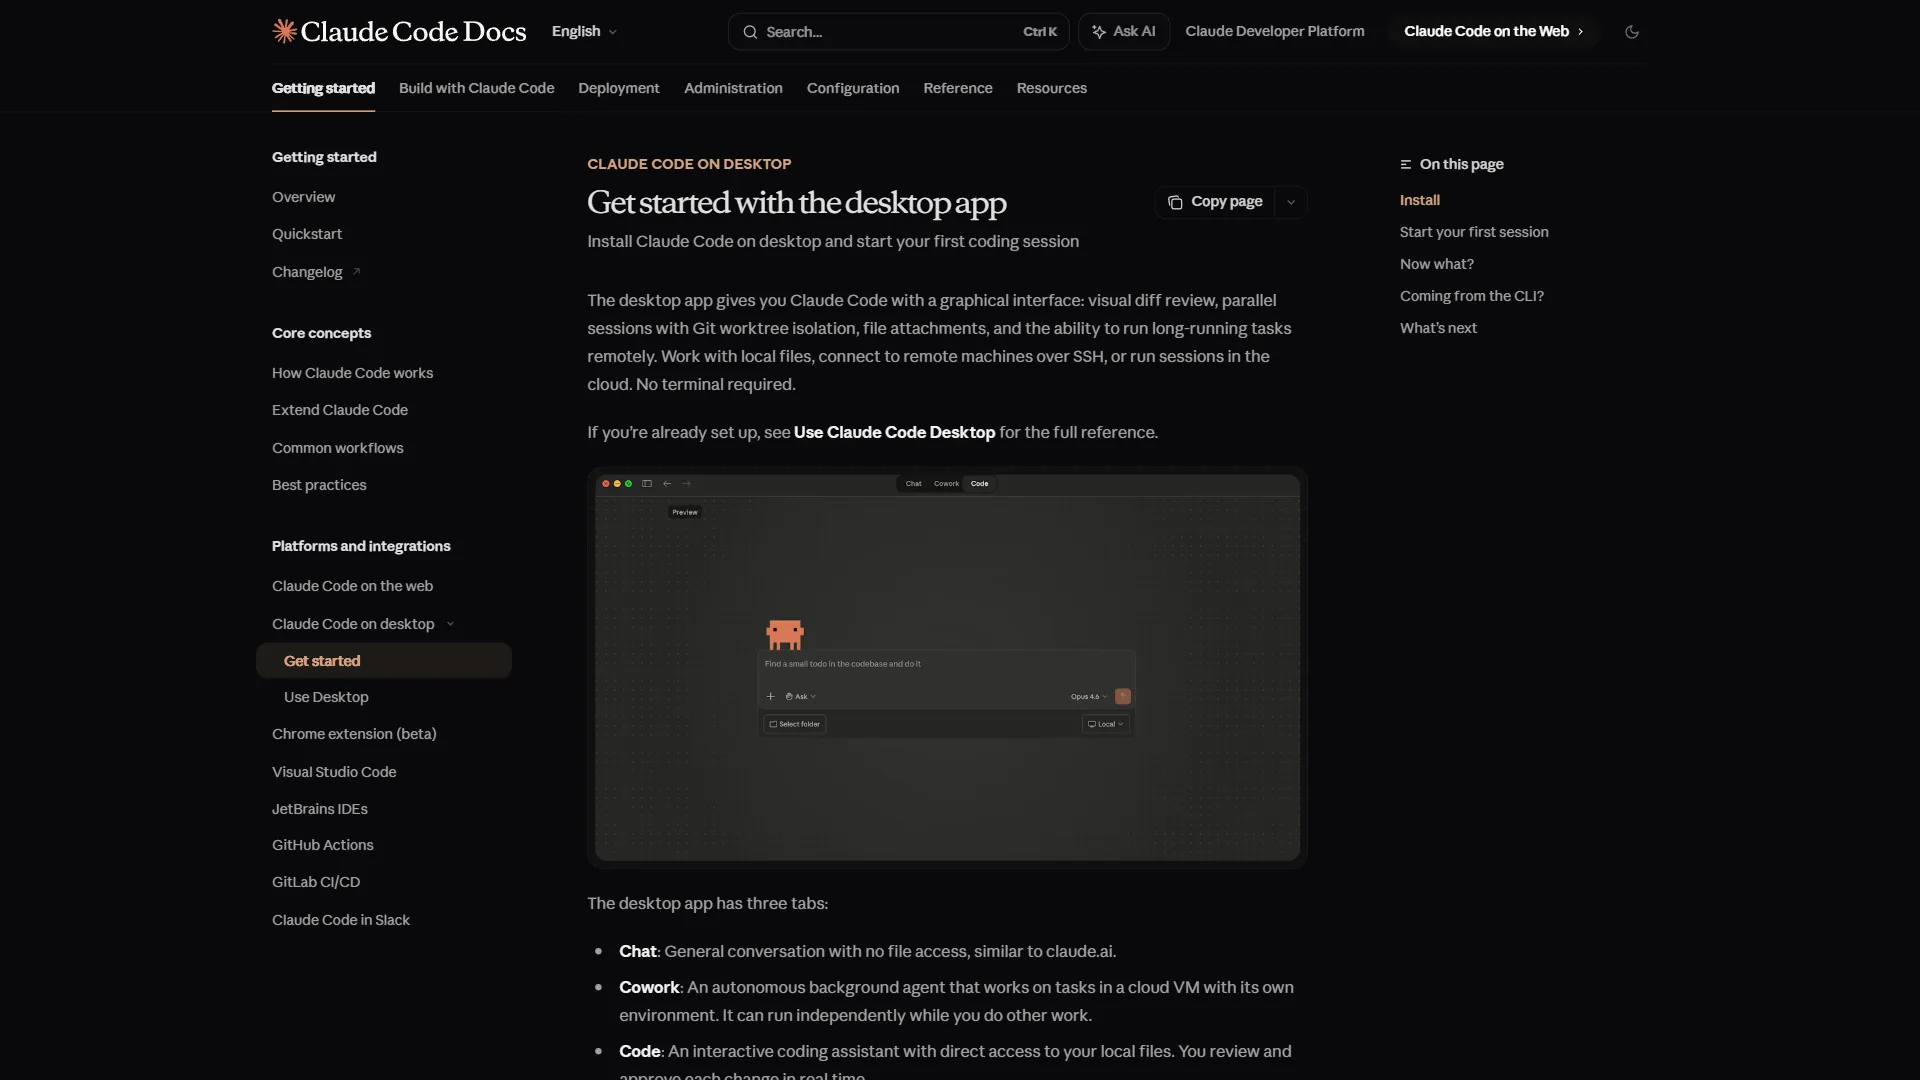Open Use Desktop sidebar item
1920x1080 pixels.
tap(326, 697)
